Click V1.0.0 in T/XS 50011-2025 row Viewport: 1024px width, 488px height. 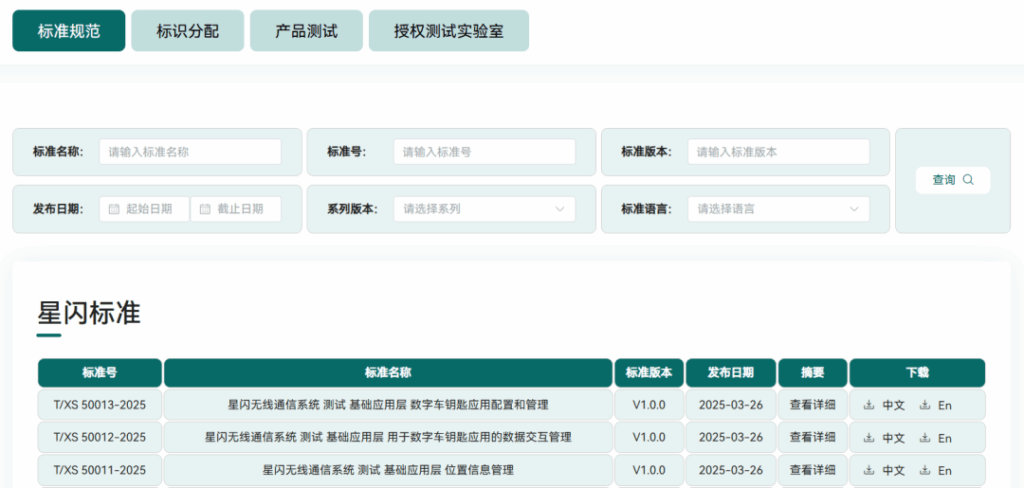pyautogui.click(x=649, y=470)
